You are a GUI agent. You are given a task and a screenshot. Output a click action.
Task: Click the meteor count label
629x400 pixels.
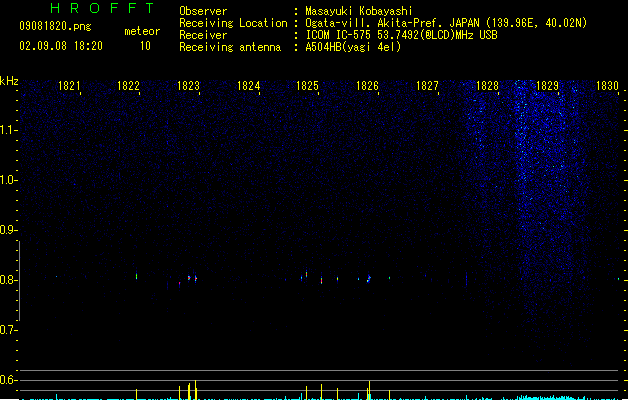(x=142, y=31)
